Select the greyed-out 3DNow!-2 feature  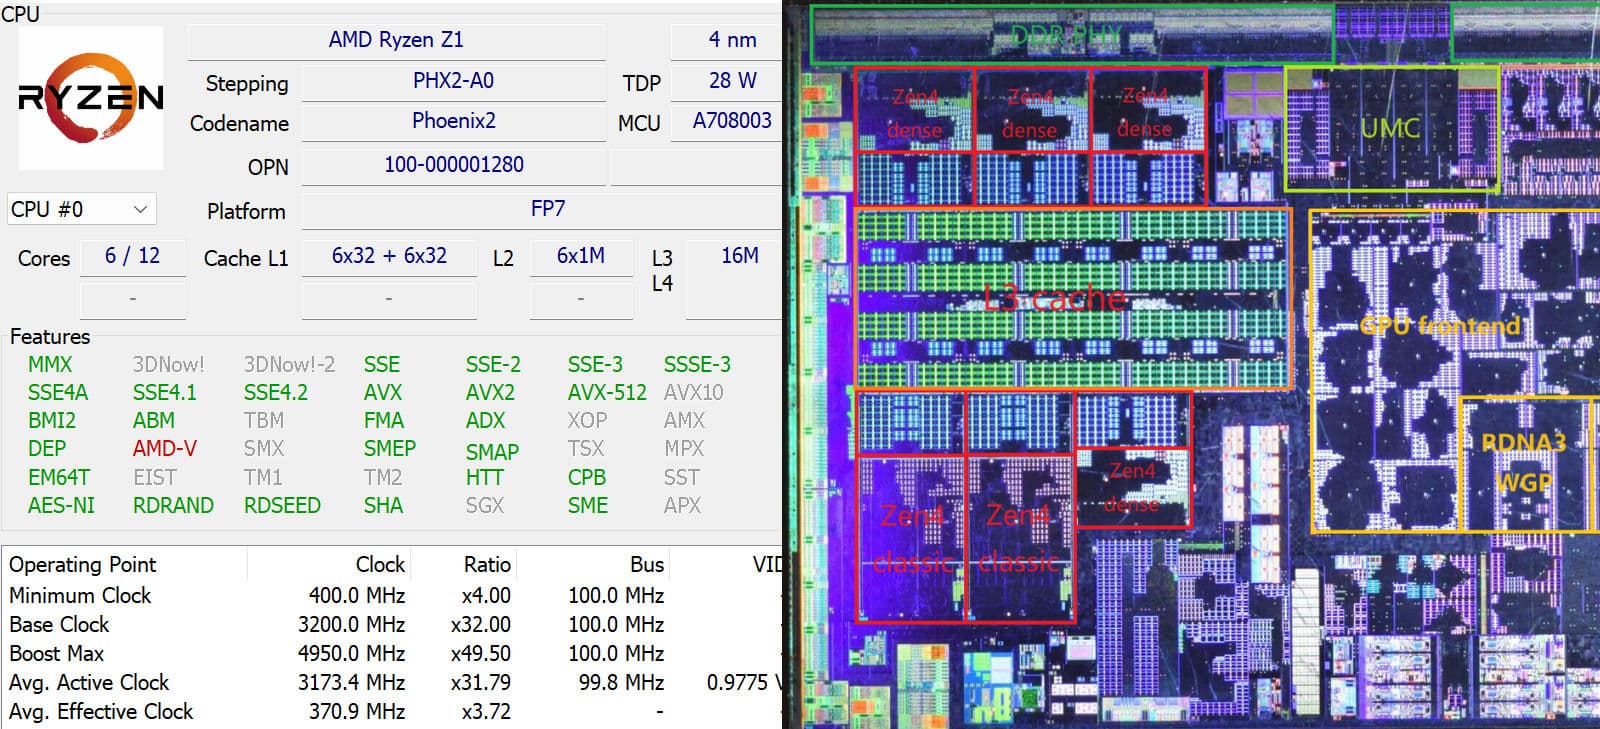point(289,365)
